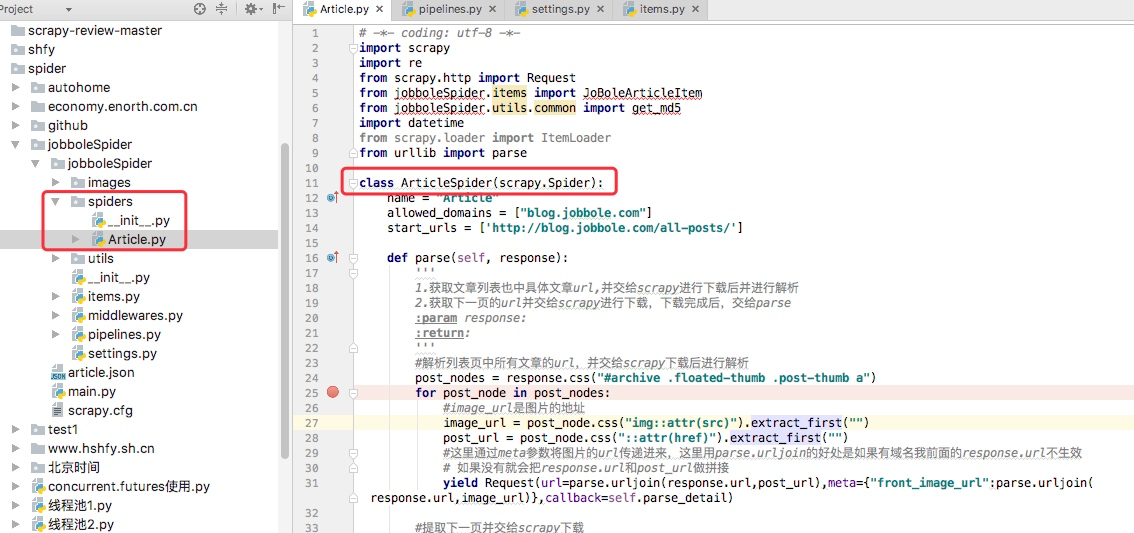The image size is (1134, 533).
Task: Select items.py in the project tree
Action: tap(114, 297)
